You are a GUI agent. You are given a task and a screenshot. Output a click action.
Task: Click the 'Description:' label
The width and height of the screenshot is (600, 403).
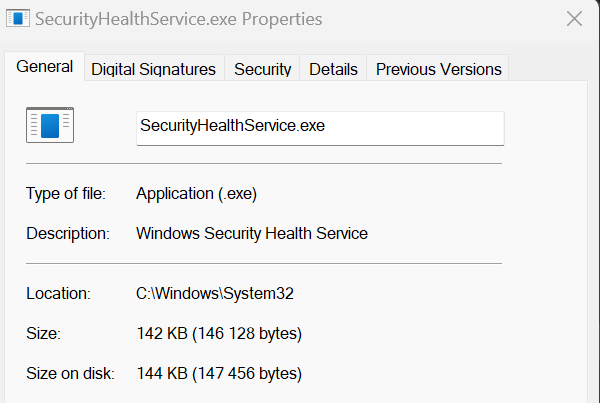click(68, 233)
